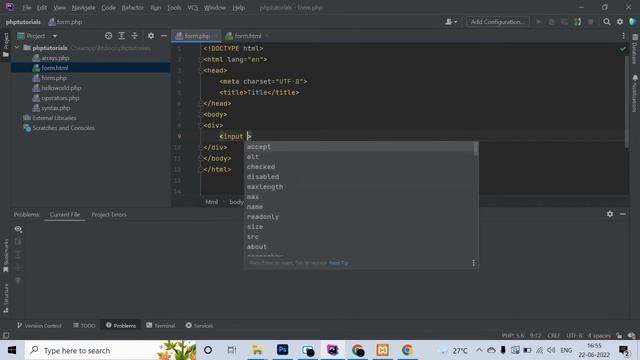Open Photoshop from the taskbar
Image resolution: width=640 pixels, height=360 pixels.
282,350
